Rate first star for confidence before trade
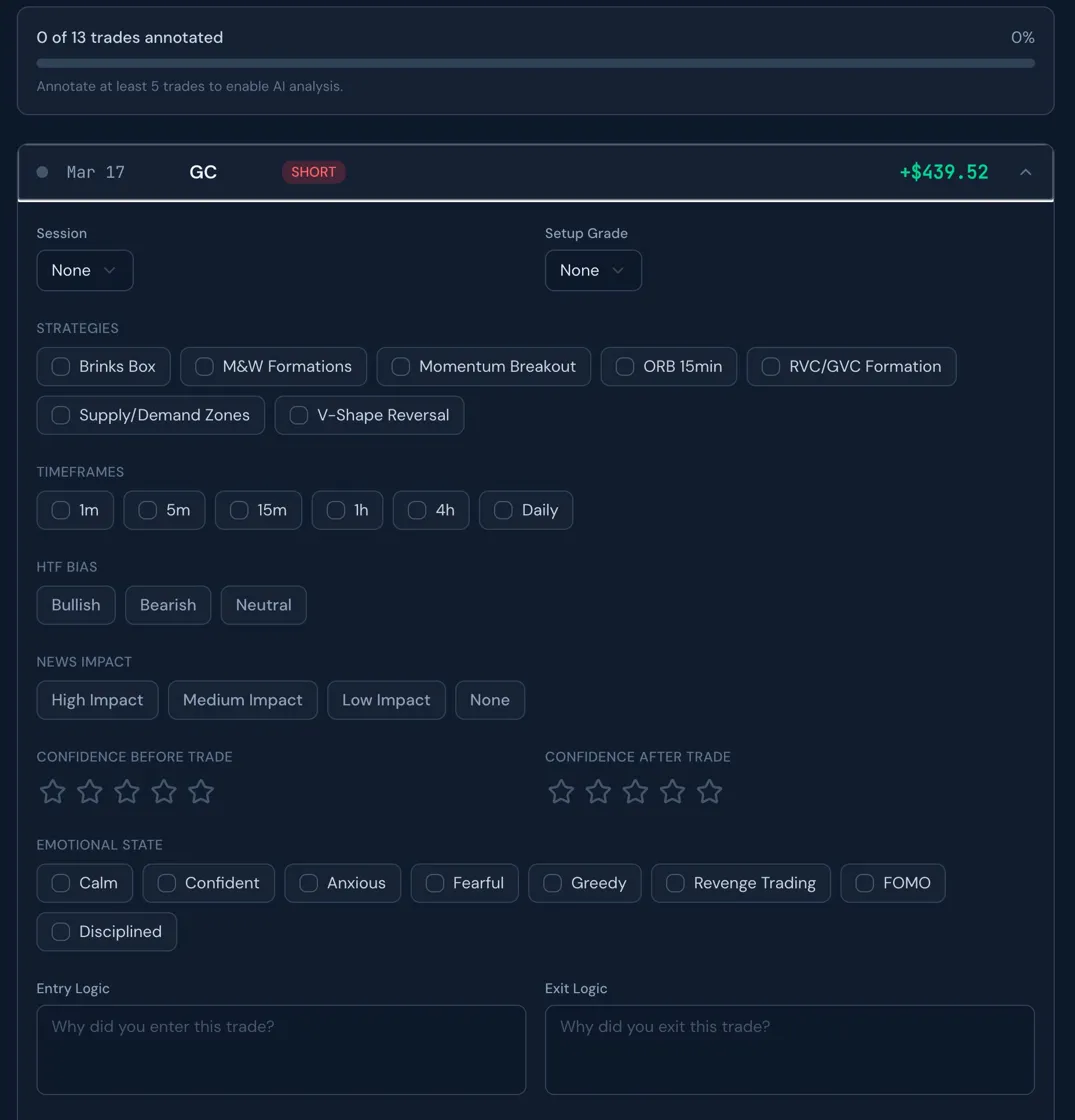 pos(52,791)
